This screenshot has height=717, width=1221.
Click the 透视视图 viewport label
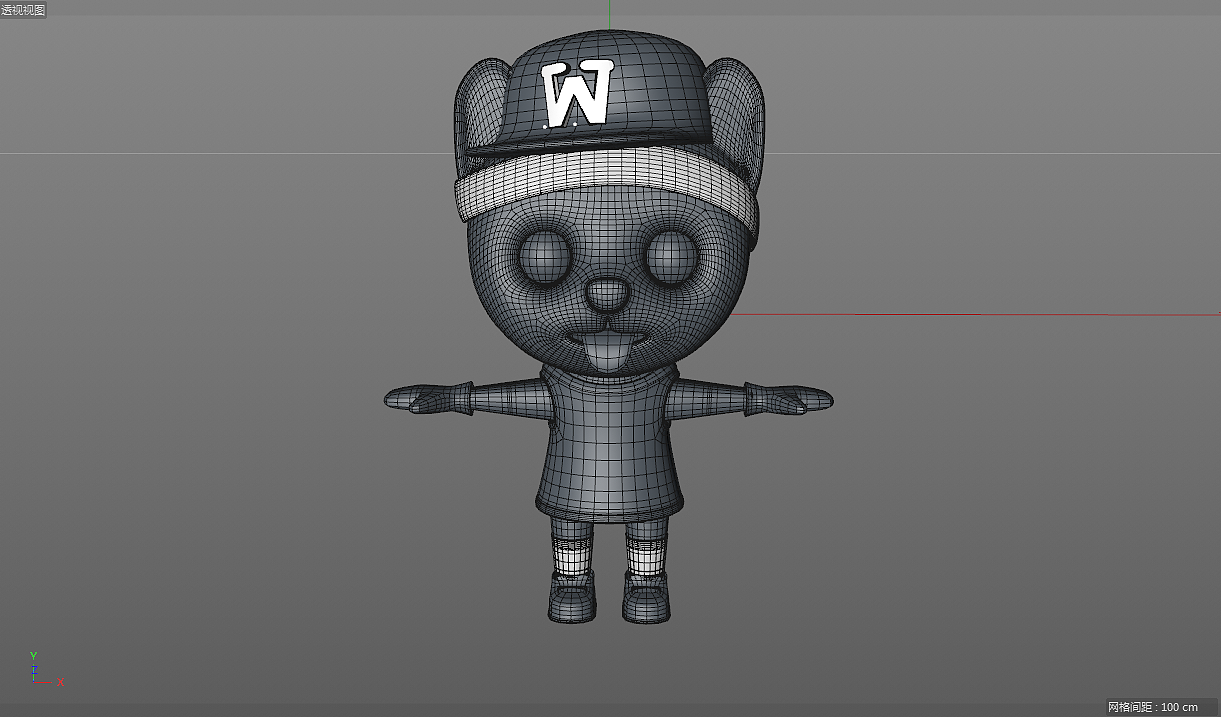[23, 9]
